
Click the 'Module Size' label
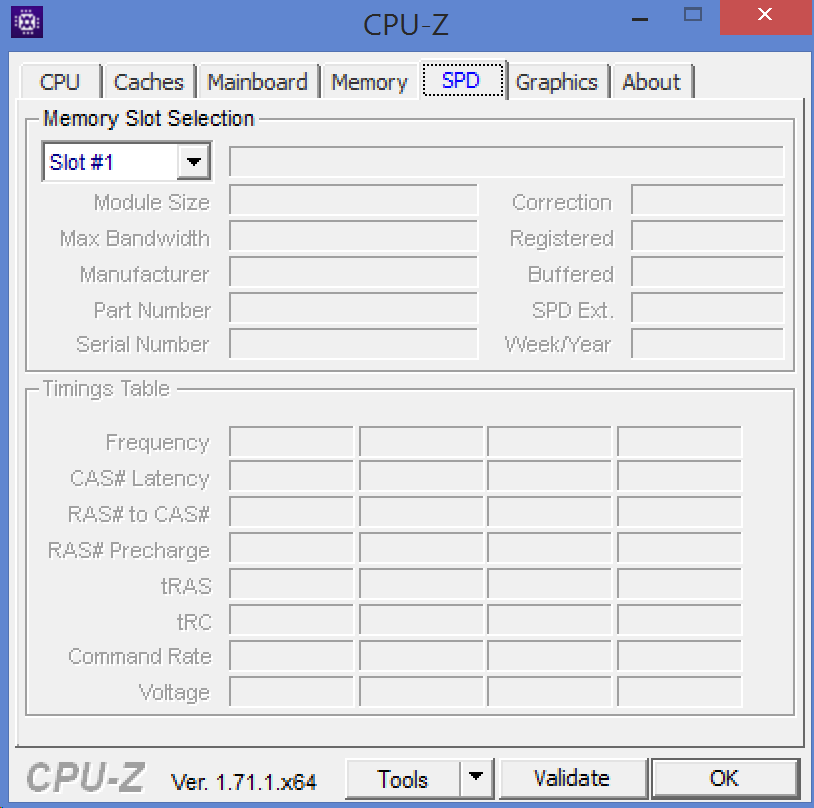[152, 203]
